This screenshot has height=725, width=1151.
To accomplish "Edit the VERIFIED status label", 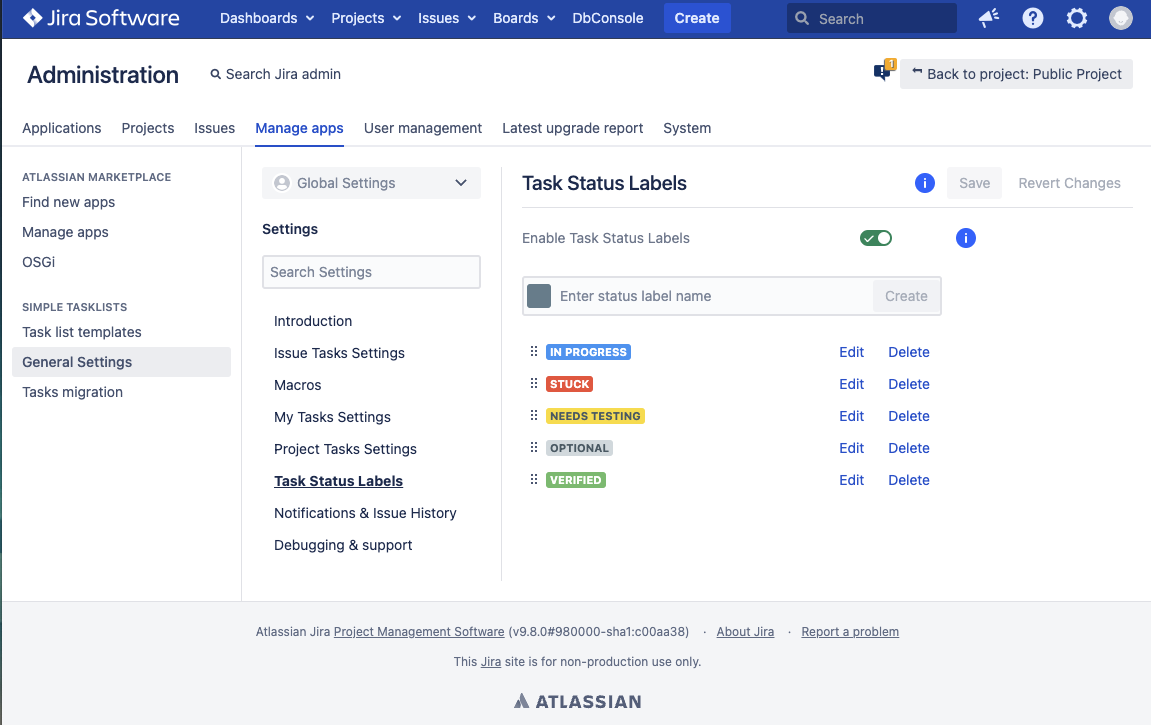I will click(x=851, y=480).
